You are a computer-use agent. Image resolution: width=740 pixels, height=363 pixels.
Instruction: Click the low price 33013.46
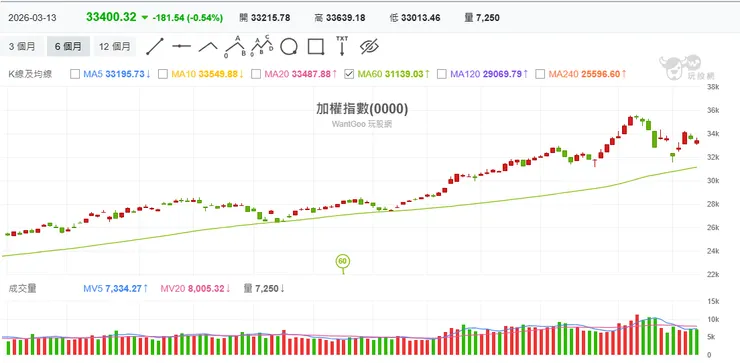pyautogui.click(x=420, y=18)
